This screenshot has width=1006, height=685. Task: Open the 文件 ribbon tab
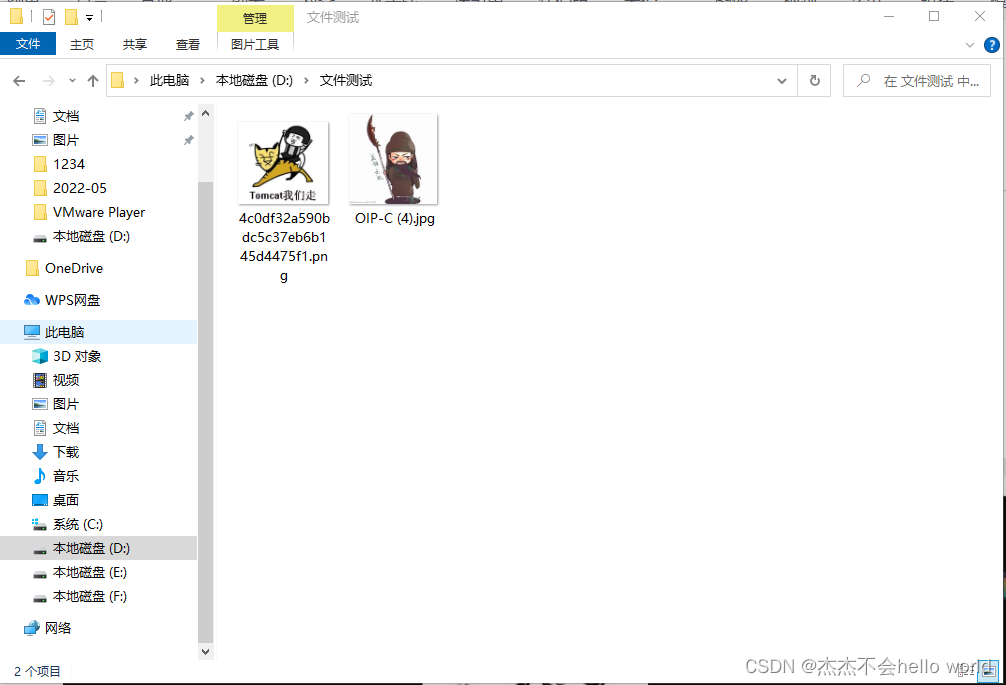pos(28,44)
